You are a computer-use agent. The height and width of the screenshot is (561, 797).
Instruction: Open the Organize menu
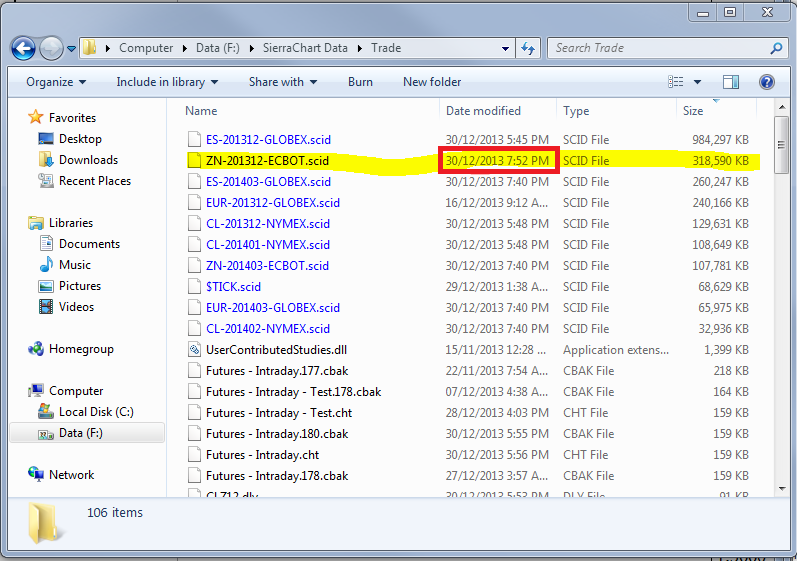tap(56, 82)
